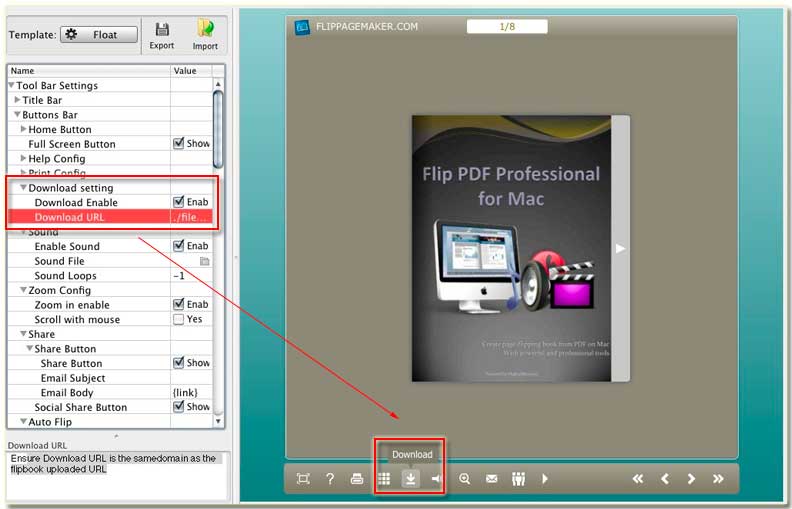792x509 pixels.
Task: Collapse the Share Button group node
Action: (30, 349)
